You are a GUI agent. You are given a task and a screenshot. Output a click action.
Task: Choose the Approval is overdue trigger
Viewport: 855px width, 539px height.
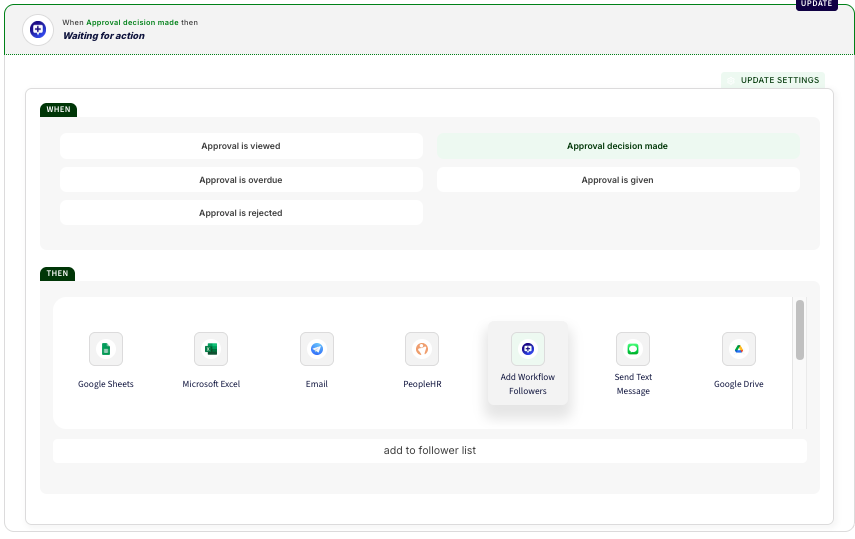click(x=241, y=180)
